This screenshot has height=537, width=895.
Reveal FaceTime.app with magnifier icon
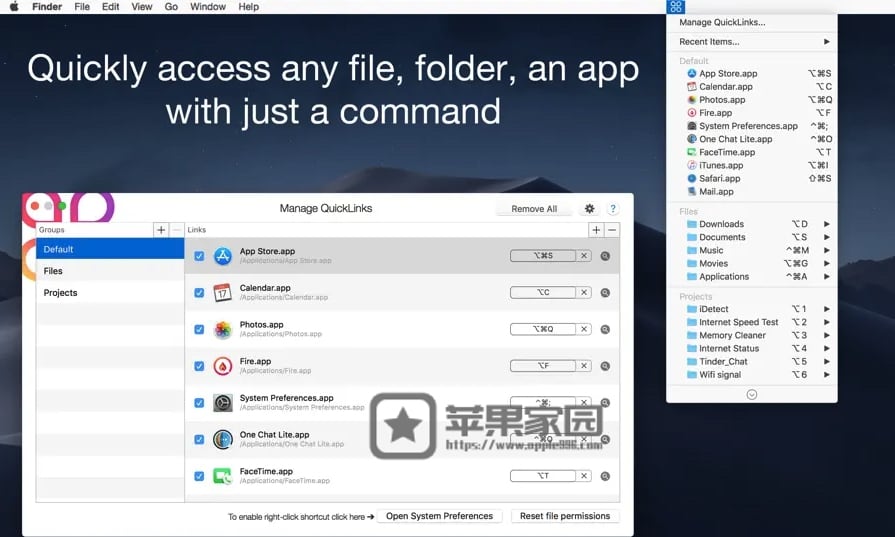click(605, 476)
